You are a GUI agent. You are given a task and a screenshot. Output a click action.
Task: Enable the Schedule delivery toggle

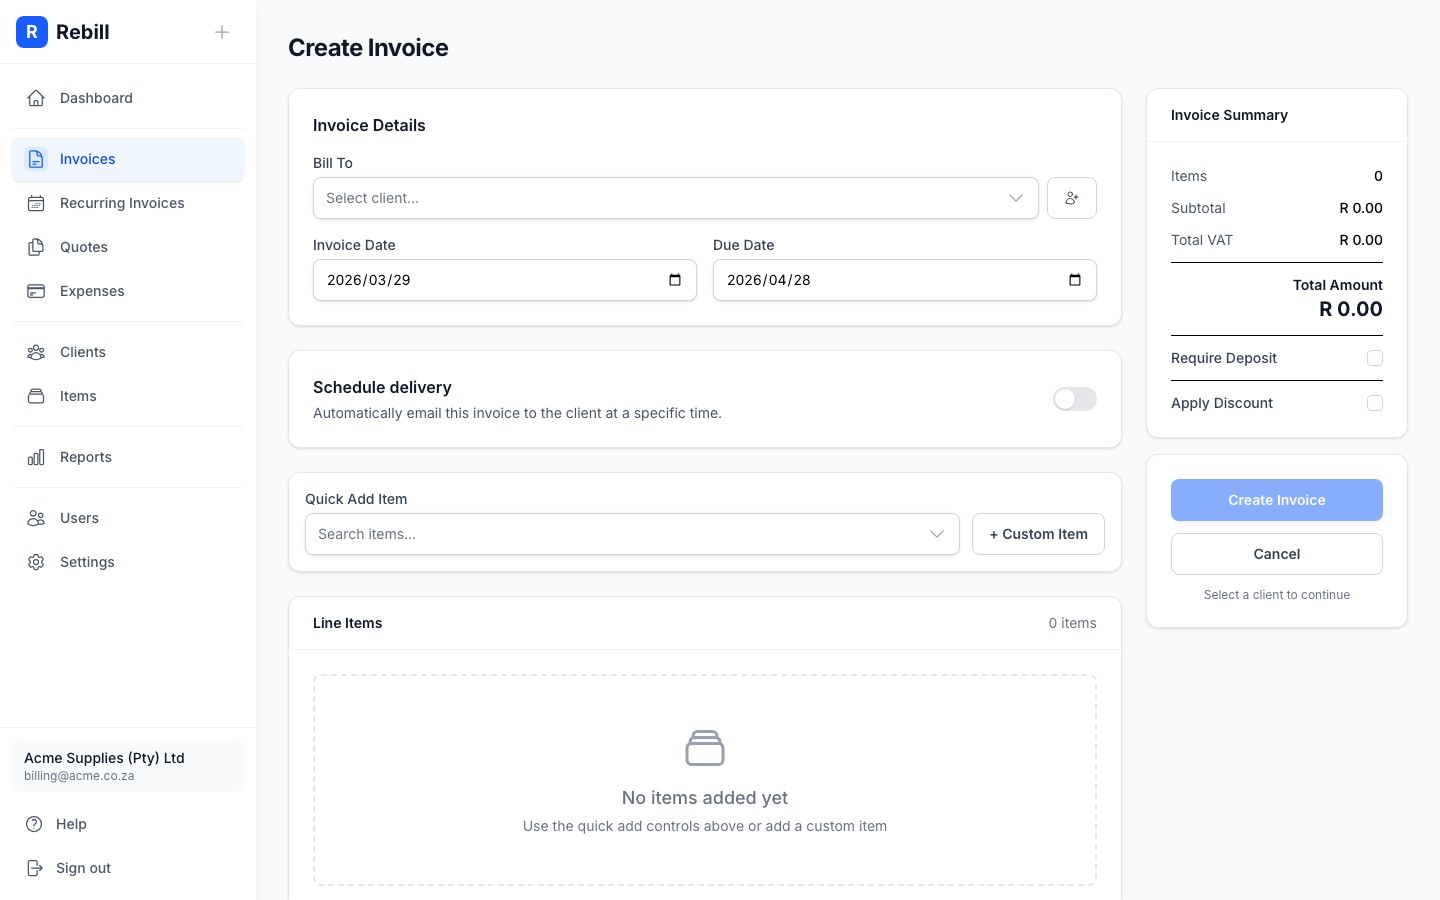pos(1074,399)
